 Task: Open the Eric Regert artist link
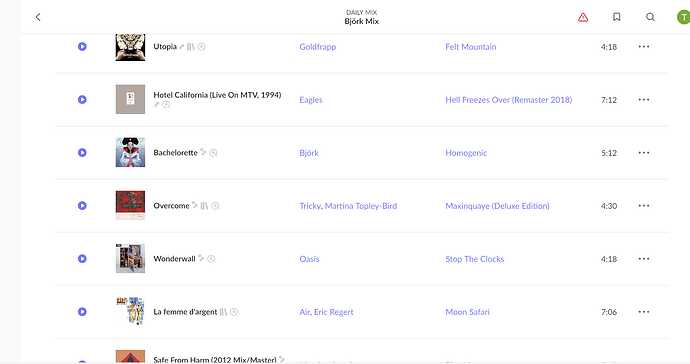pos(334,312)
